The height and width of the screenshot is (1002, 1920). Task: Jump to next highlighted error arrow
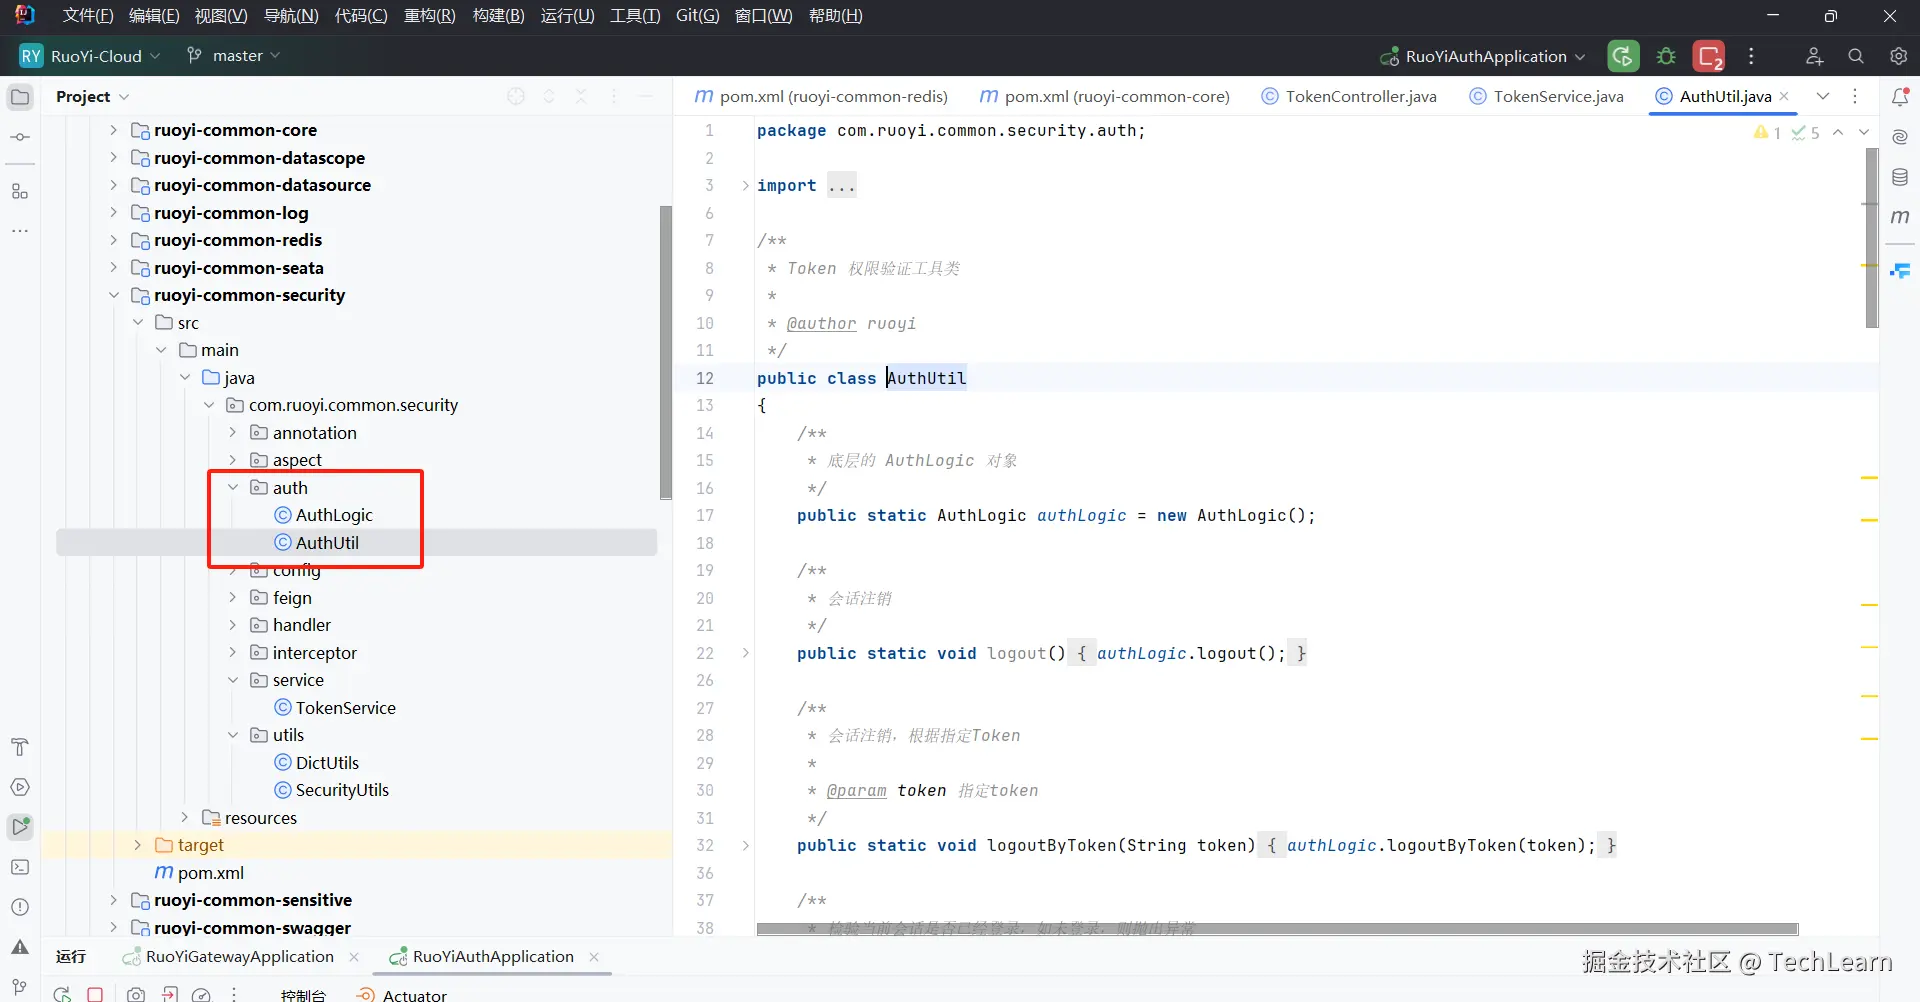[x=1863, y=132]
